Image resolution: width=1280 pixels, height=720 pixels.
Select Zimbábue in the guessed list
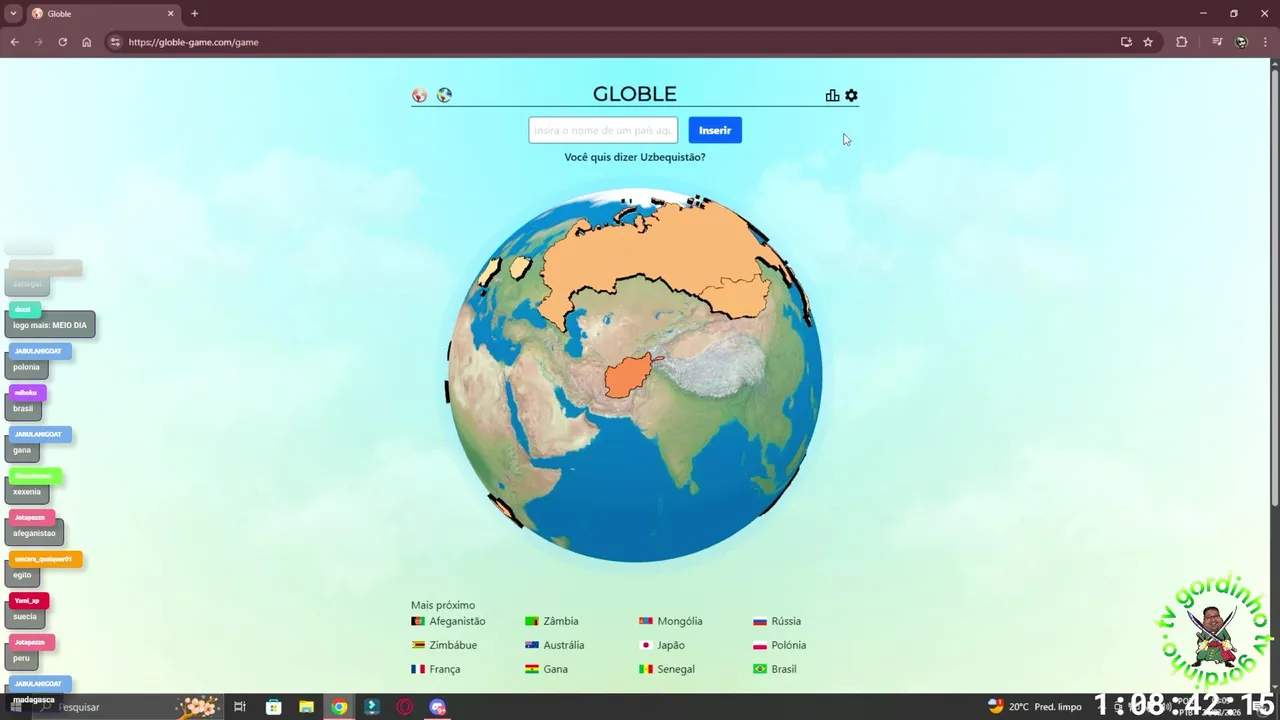[444, 645]
